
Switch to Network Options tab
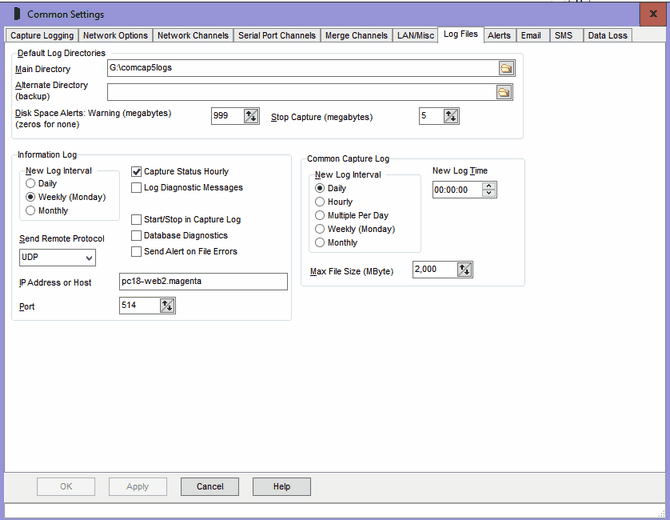point(115,35)
